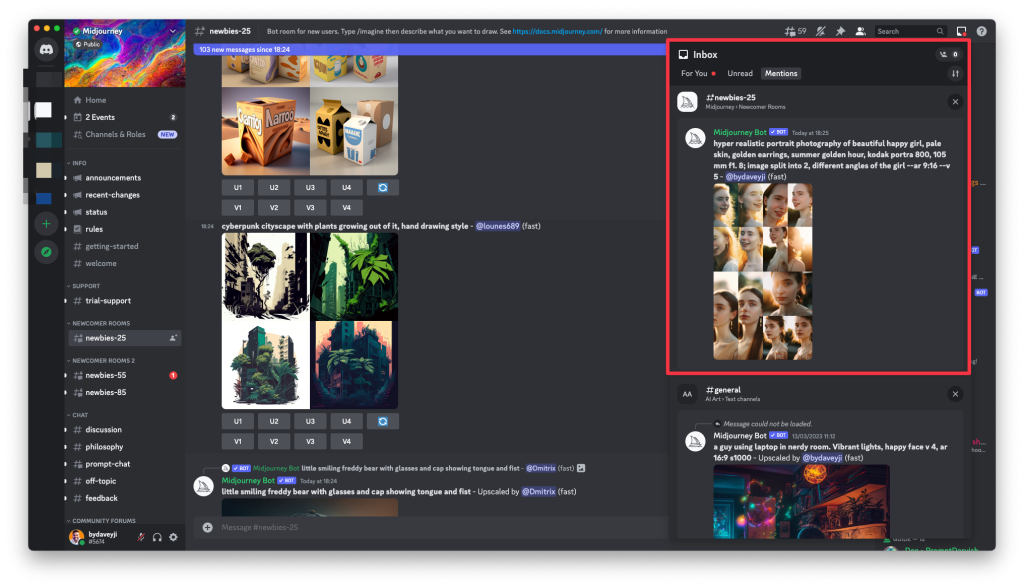
Task: Open docs.midjourney.com link in channel topic
Action: pyautogui.click(x=557, y=31)
